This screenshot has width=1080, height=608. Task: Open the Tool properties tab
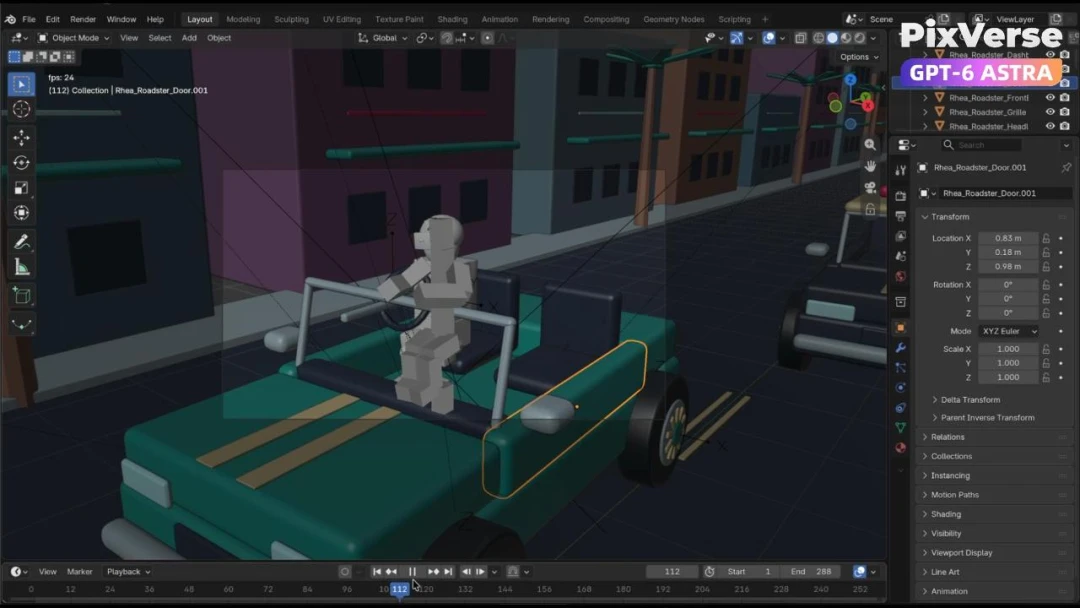click(x=900, y=170)
